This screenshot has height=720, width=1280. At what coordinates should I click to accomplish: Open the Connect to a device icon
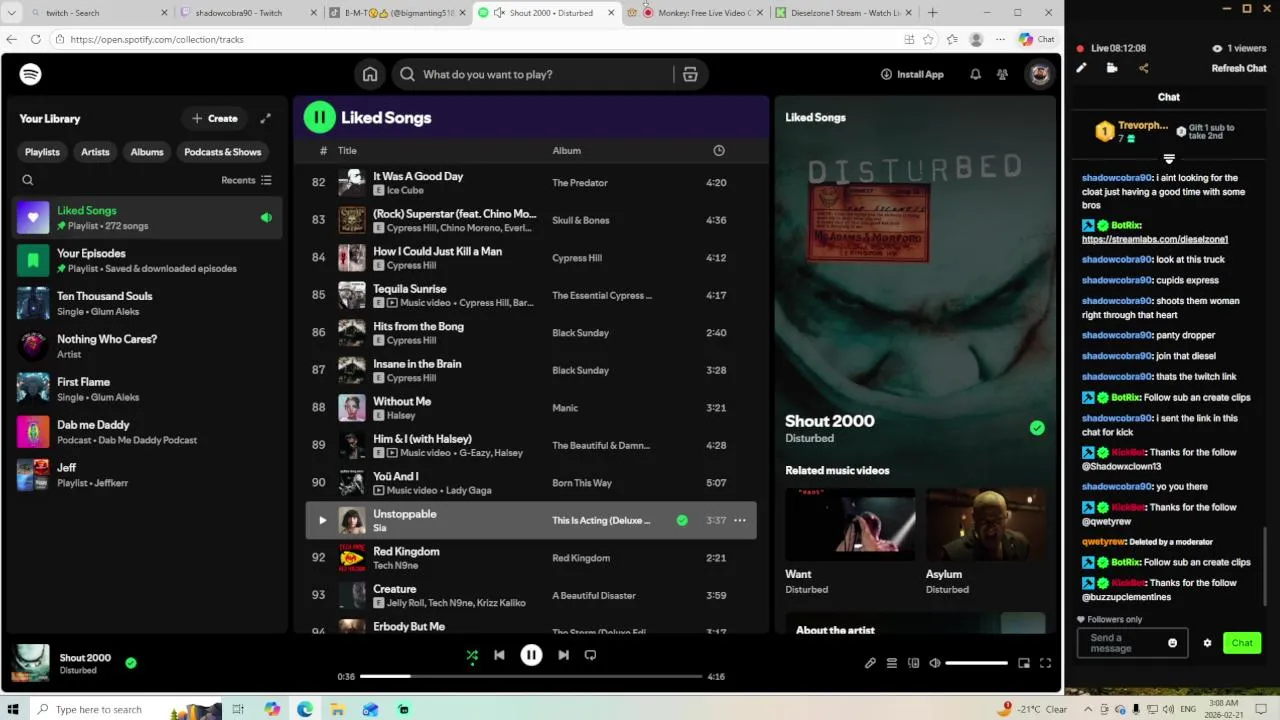[x=913, y=663]
